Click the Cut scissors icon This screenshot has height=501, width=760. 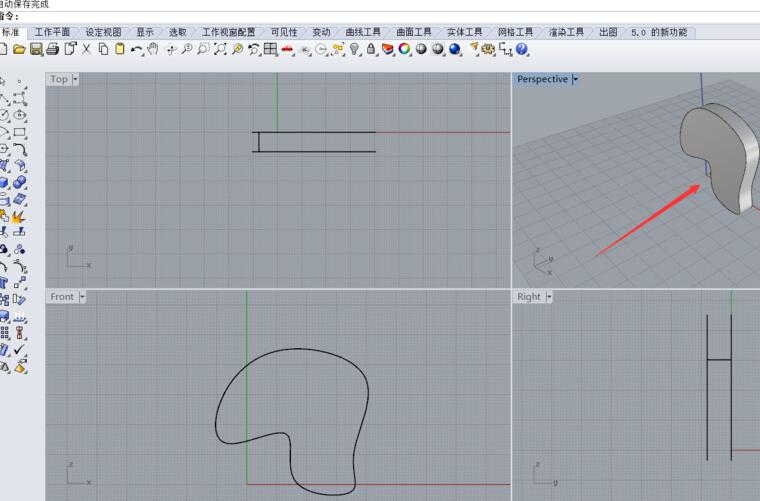click(x=87, y=49)
